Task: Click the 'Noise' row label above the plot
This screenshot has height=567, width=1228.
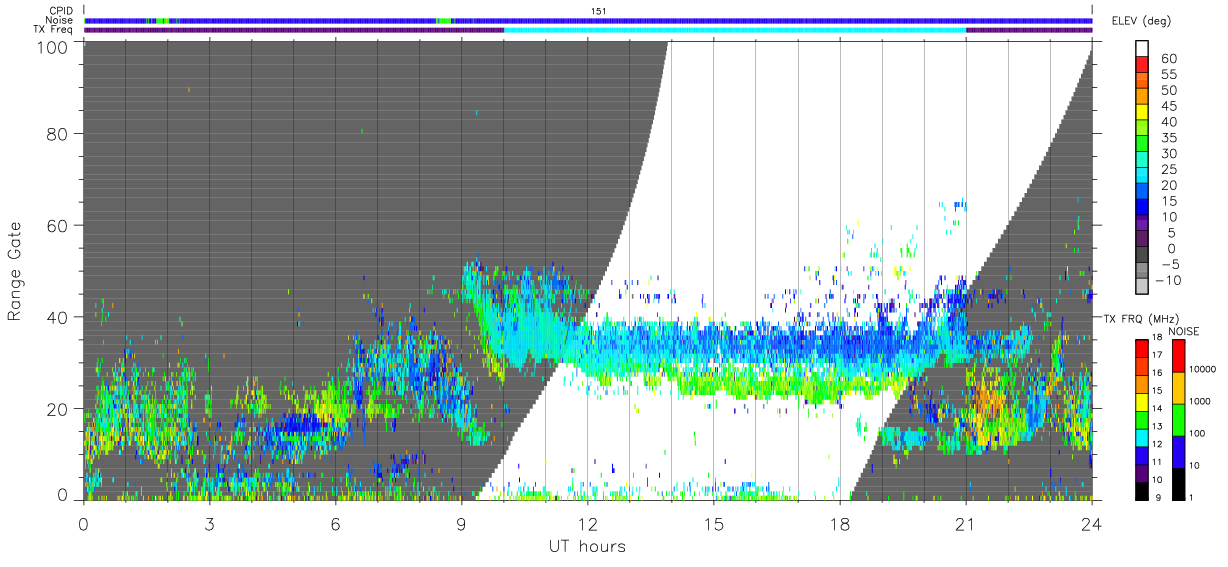Action: click(59, 20)
